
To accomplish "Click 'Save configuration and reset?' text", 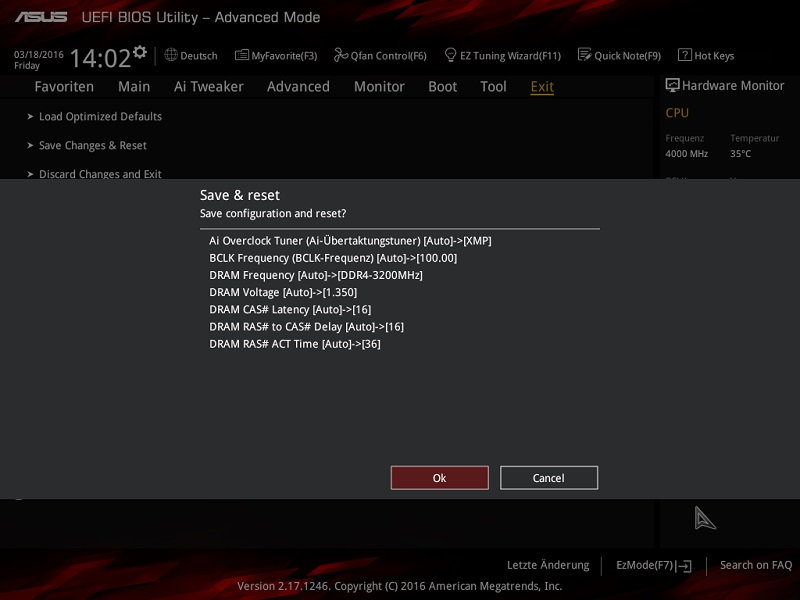I will tap(273, 213).
